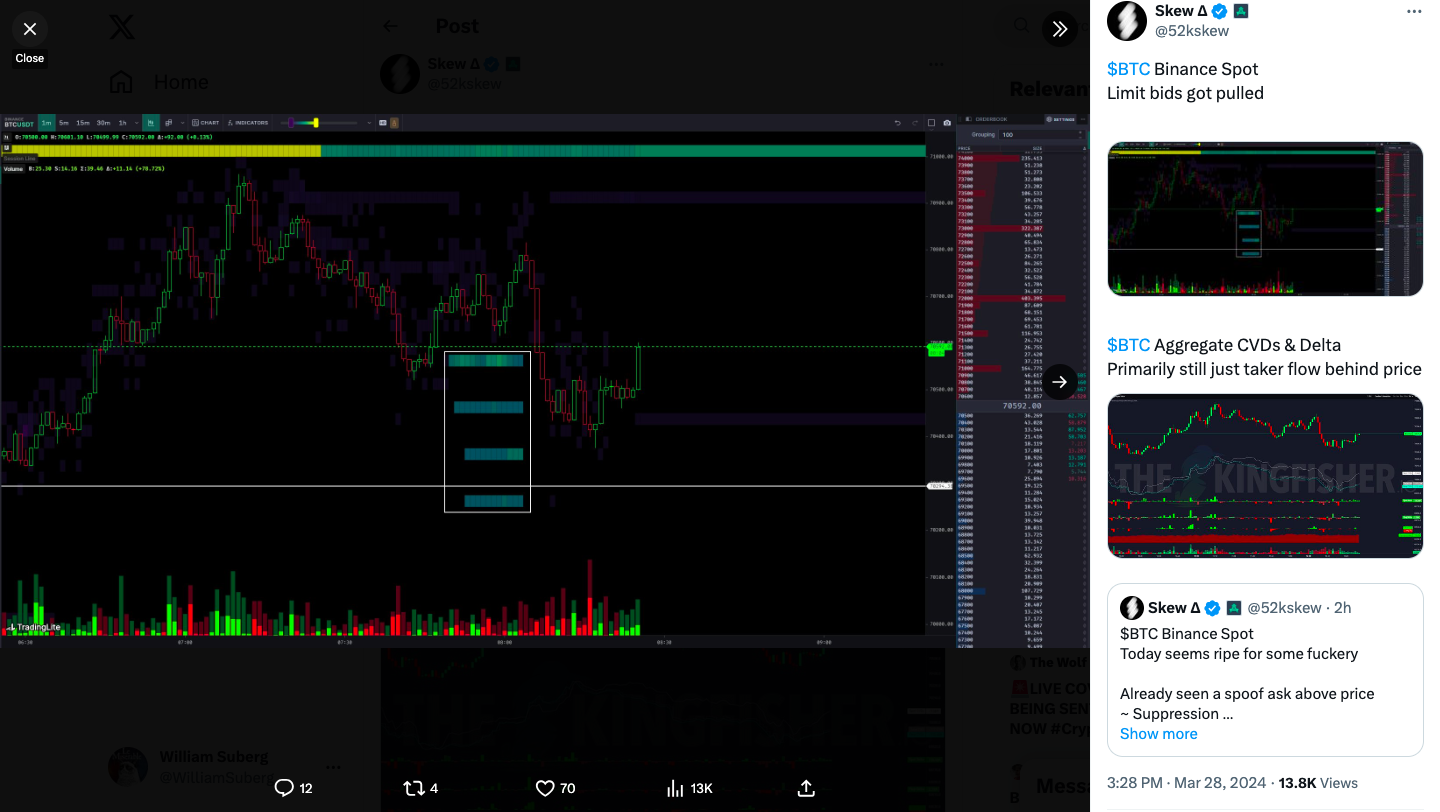
Task: Open the $BTC cashtag before 'Aggregate CVDs & Delta'
Action: point(1128,345)
